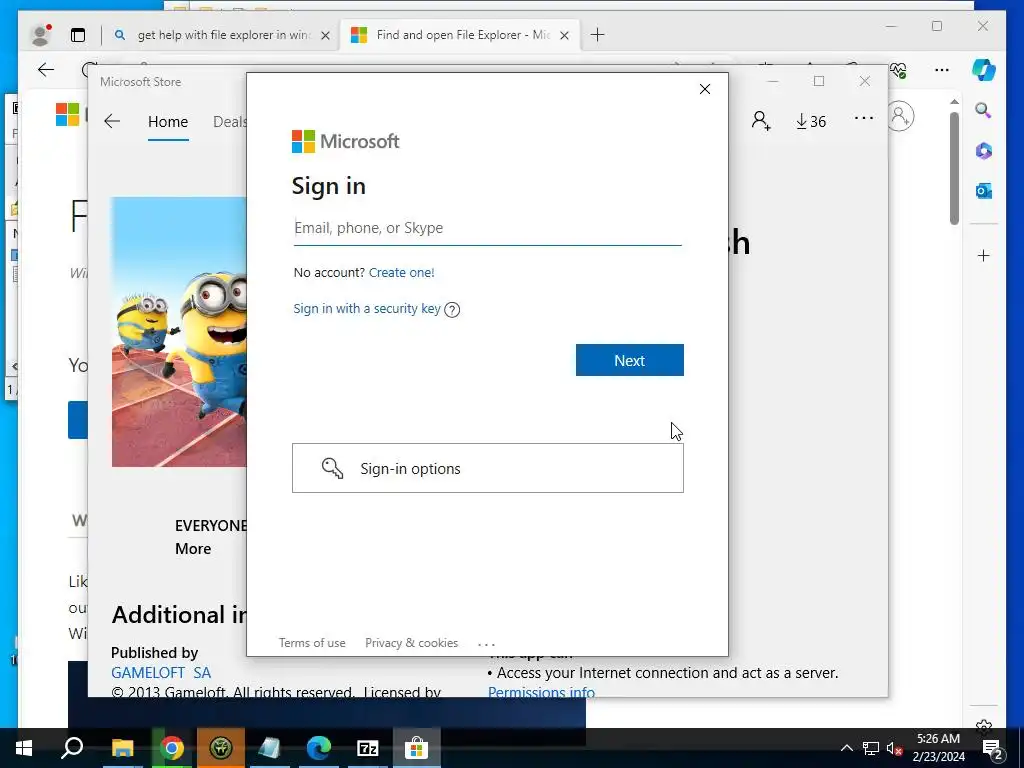The width and height of the screenshot is (1024, 768).
Task: Open Edge browser essentials heart icon
Action: tap(899, 70)
